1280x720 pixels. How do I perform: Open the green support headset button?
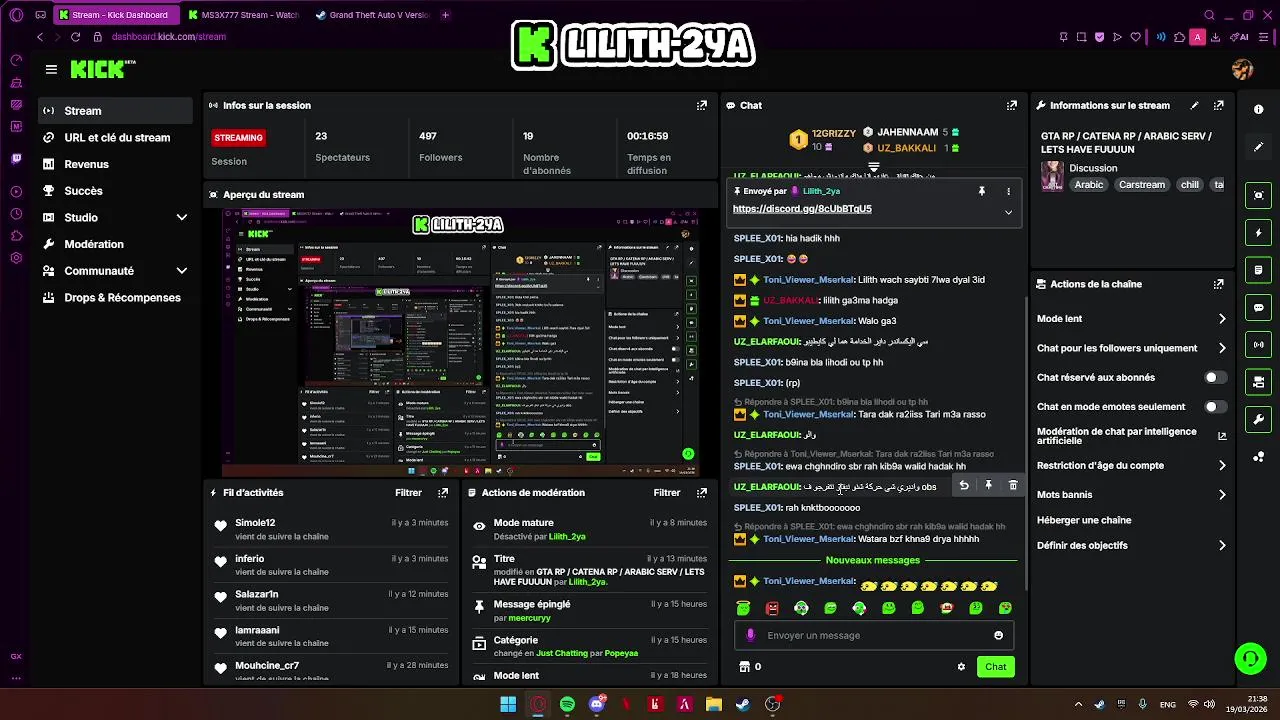[1250, 658]
